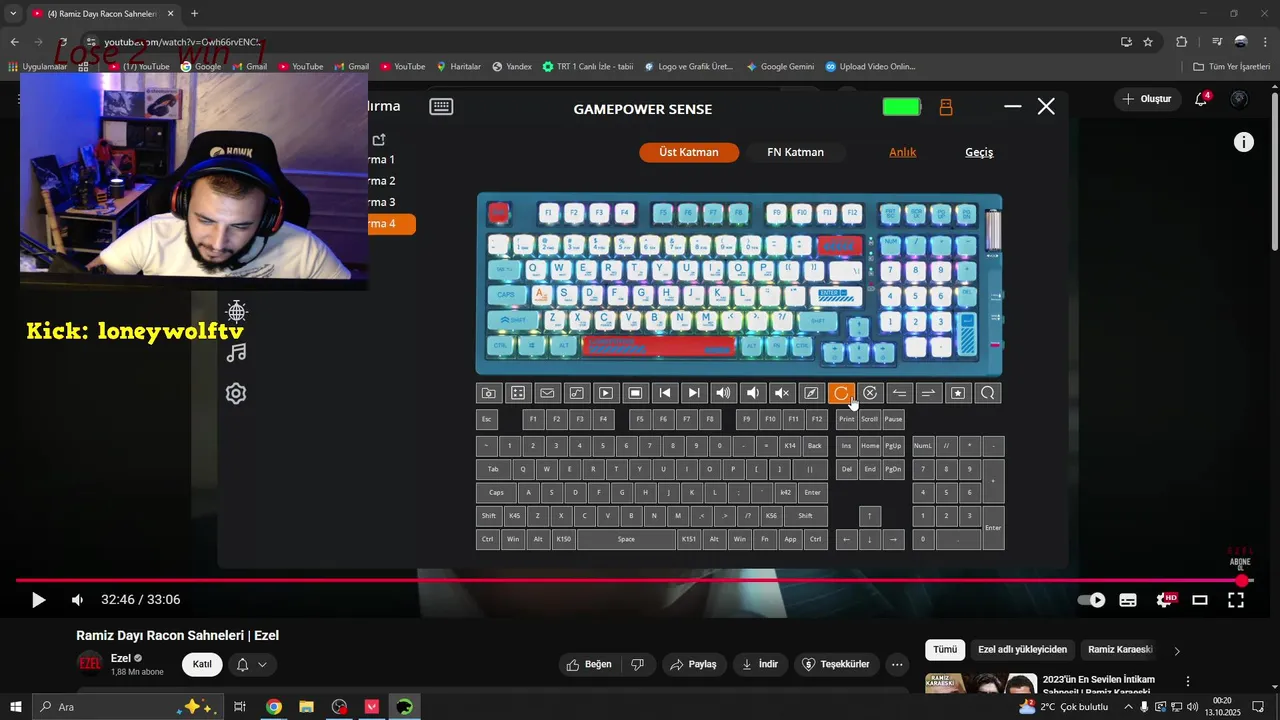This screenshot has height=720, width=1280.
Task: Select the media player play icon in the app toolbar
Action: click(606, 393)
